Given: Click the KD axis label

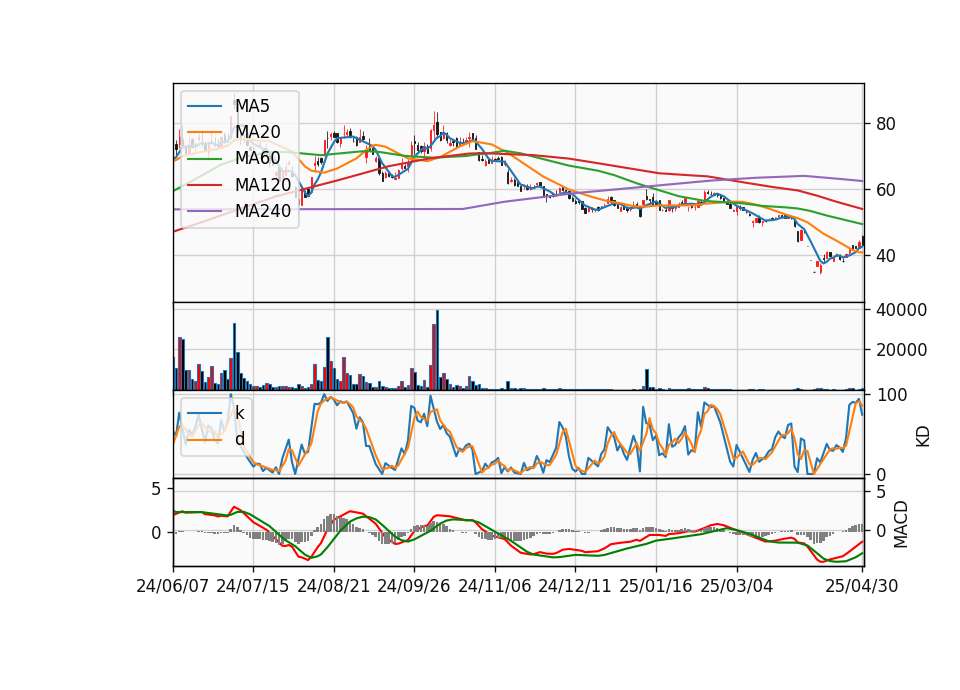Looking at the screenshot, I should [x=923, y=436].
